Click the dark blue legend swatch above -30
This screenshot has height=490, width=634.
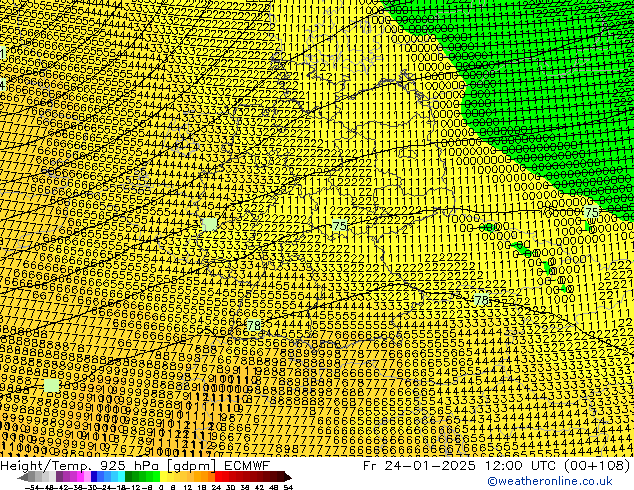[94, 477]
